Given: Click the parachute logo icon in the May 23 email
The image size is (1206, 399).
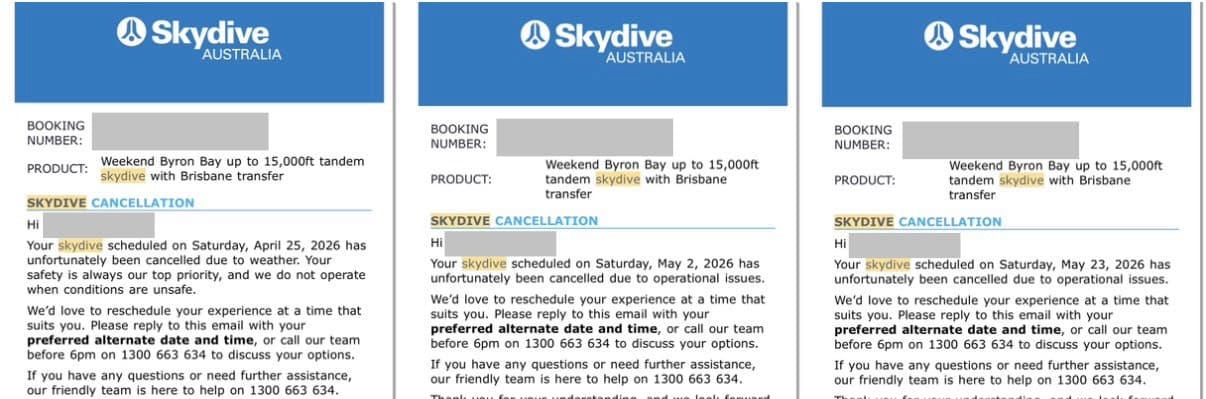Looking at the screenshot, I should pyautogui.click(x=939, y=36).
